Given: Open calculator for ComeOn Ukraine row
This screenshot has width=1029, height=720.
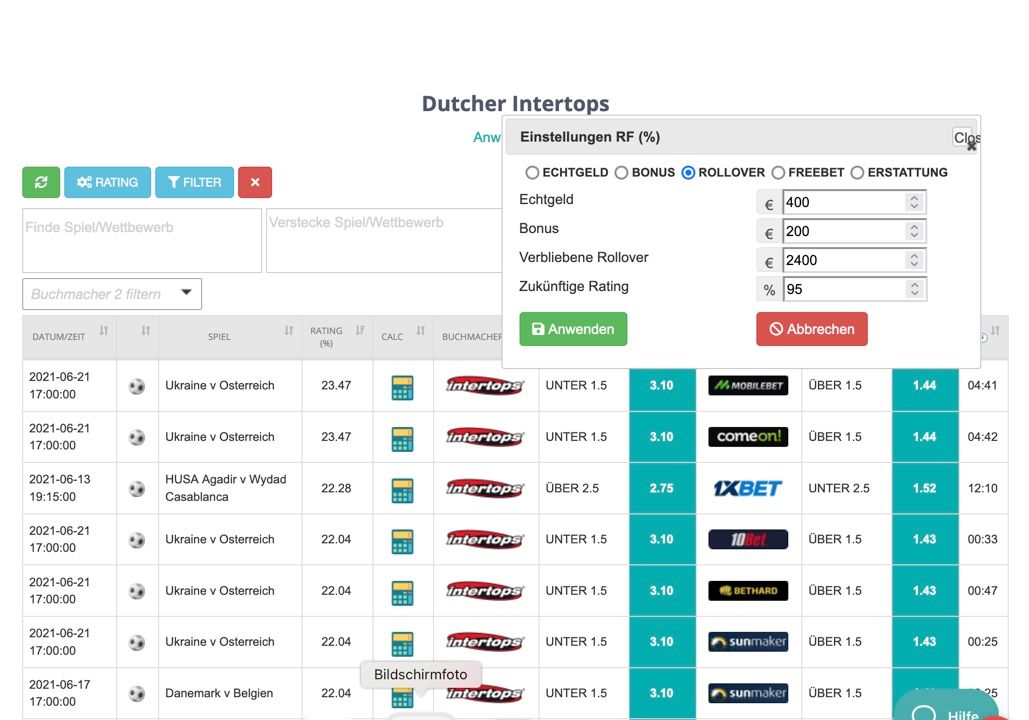Looking at the screenshot, I should tap(402, 438).
